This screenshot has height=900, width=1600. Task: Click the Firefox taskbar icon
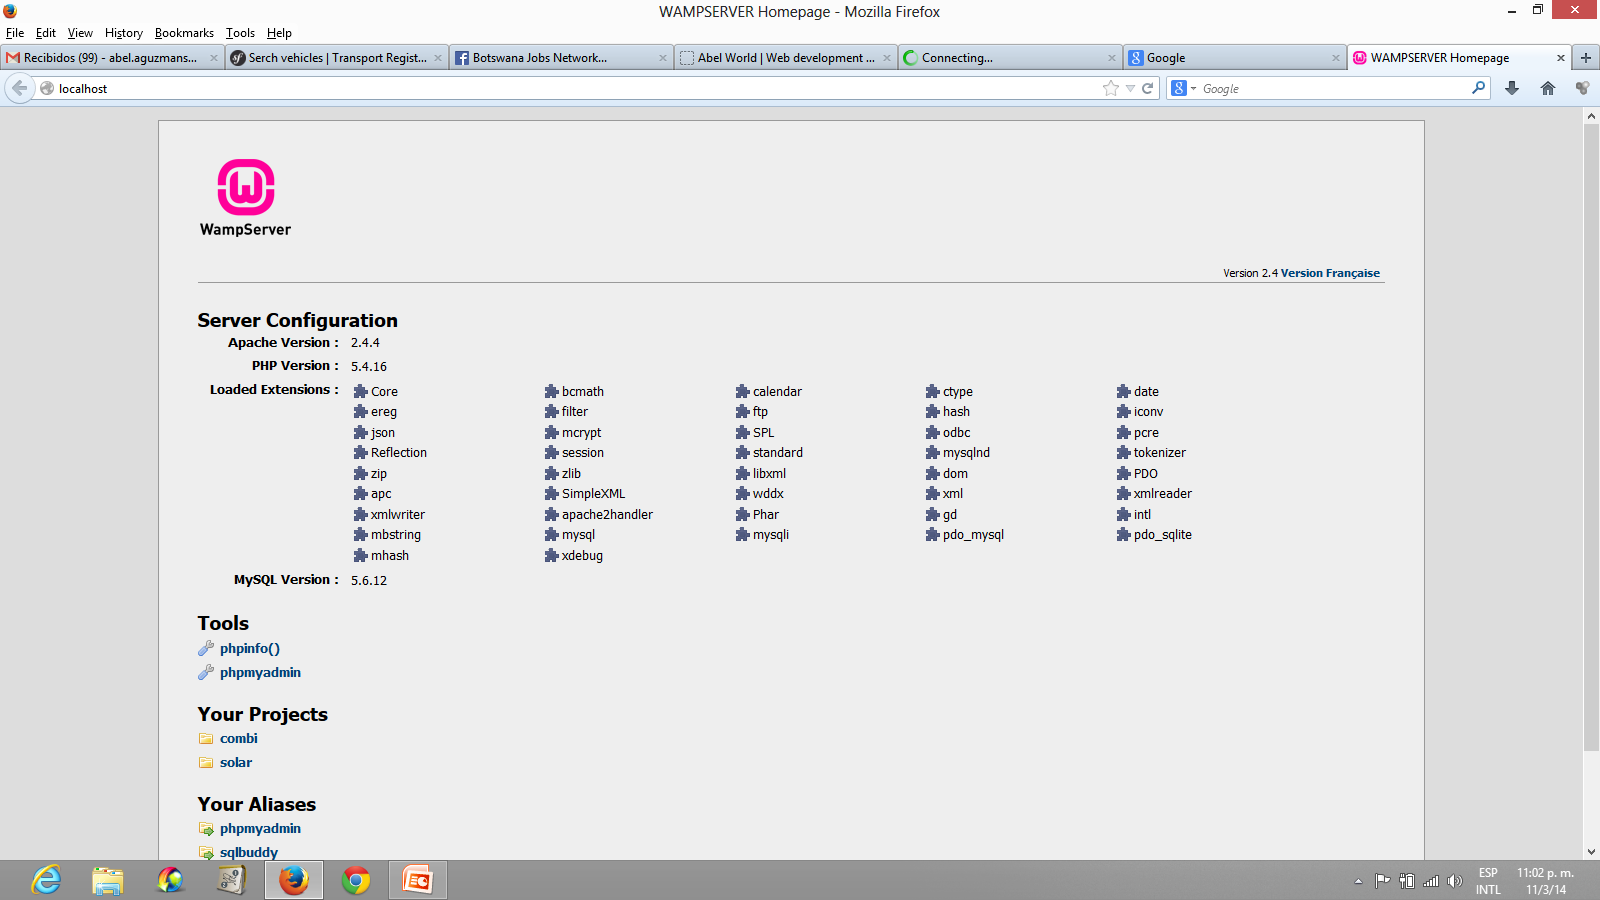pos(294,880)
